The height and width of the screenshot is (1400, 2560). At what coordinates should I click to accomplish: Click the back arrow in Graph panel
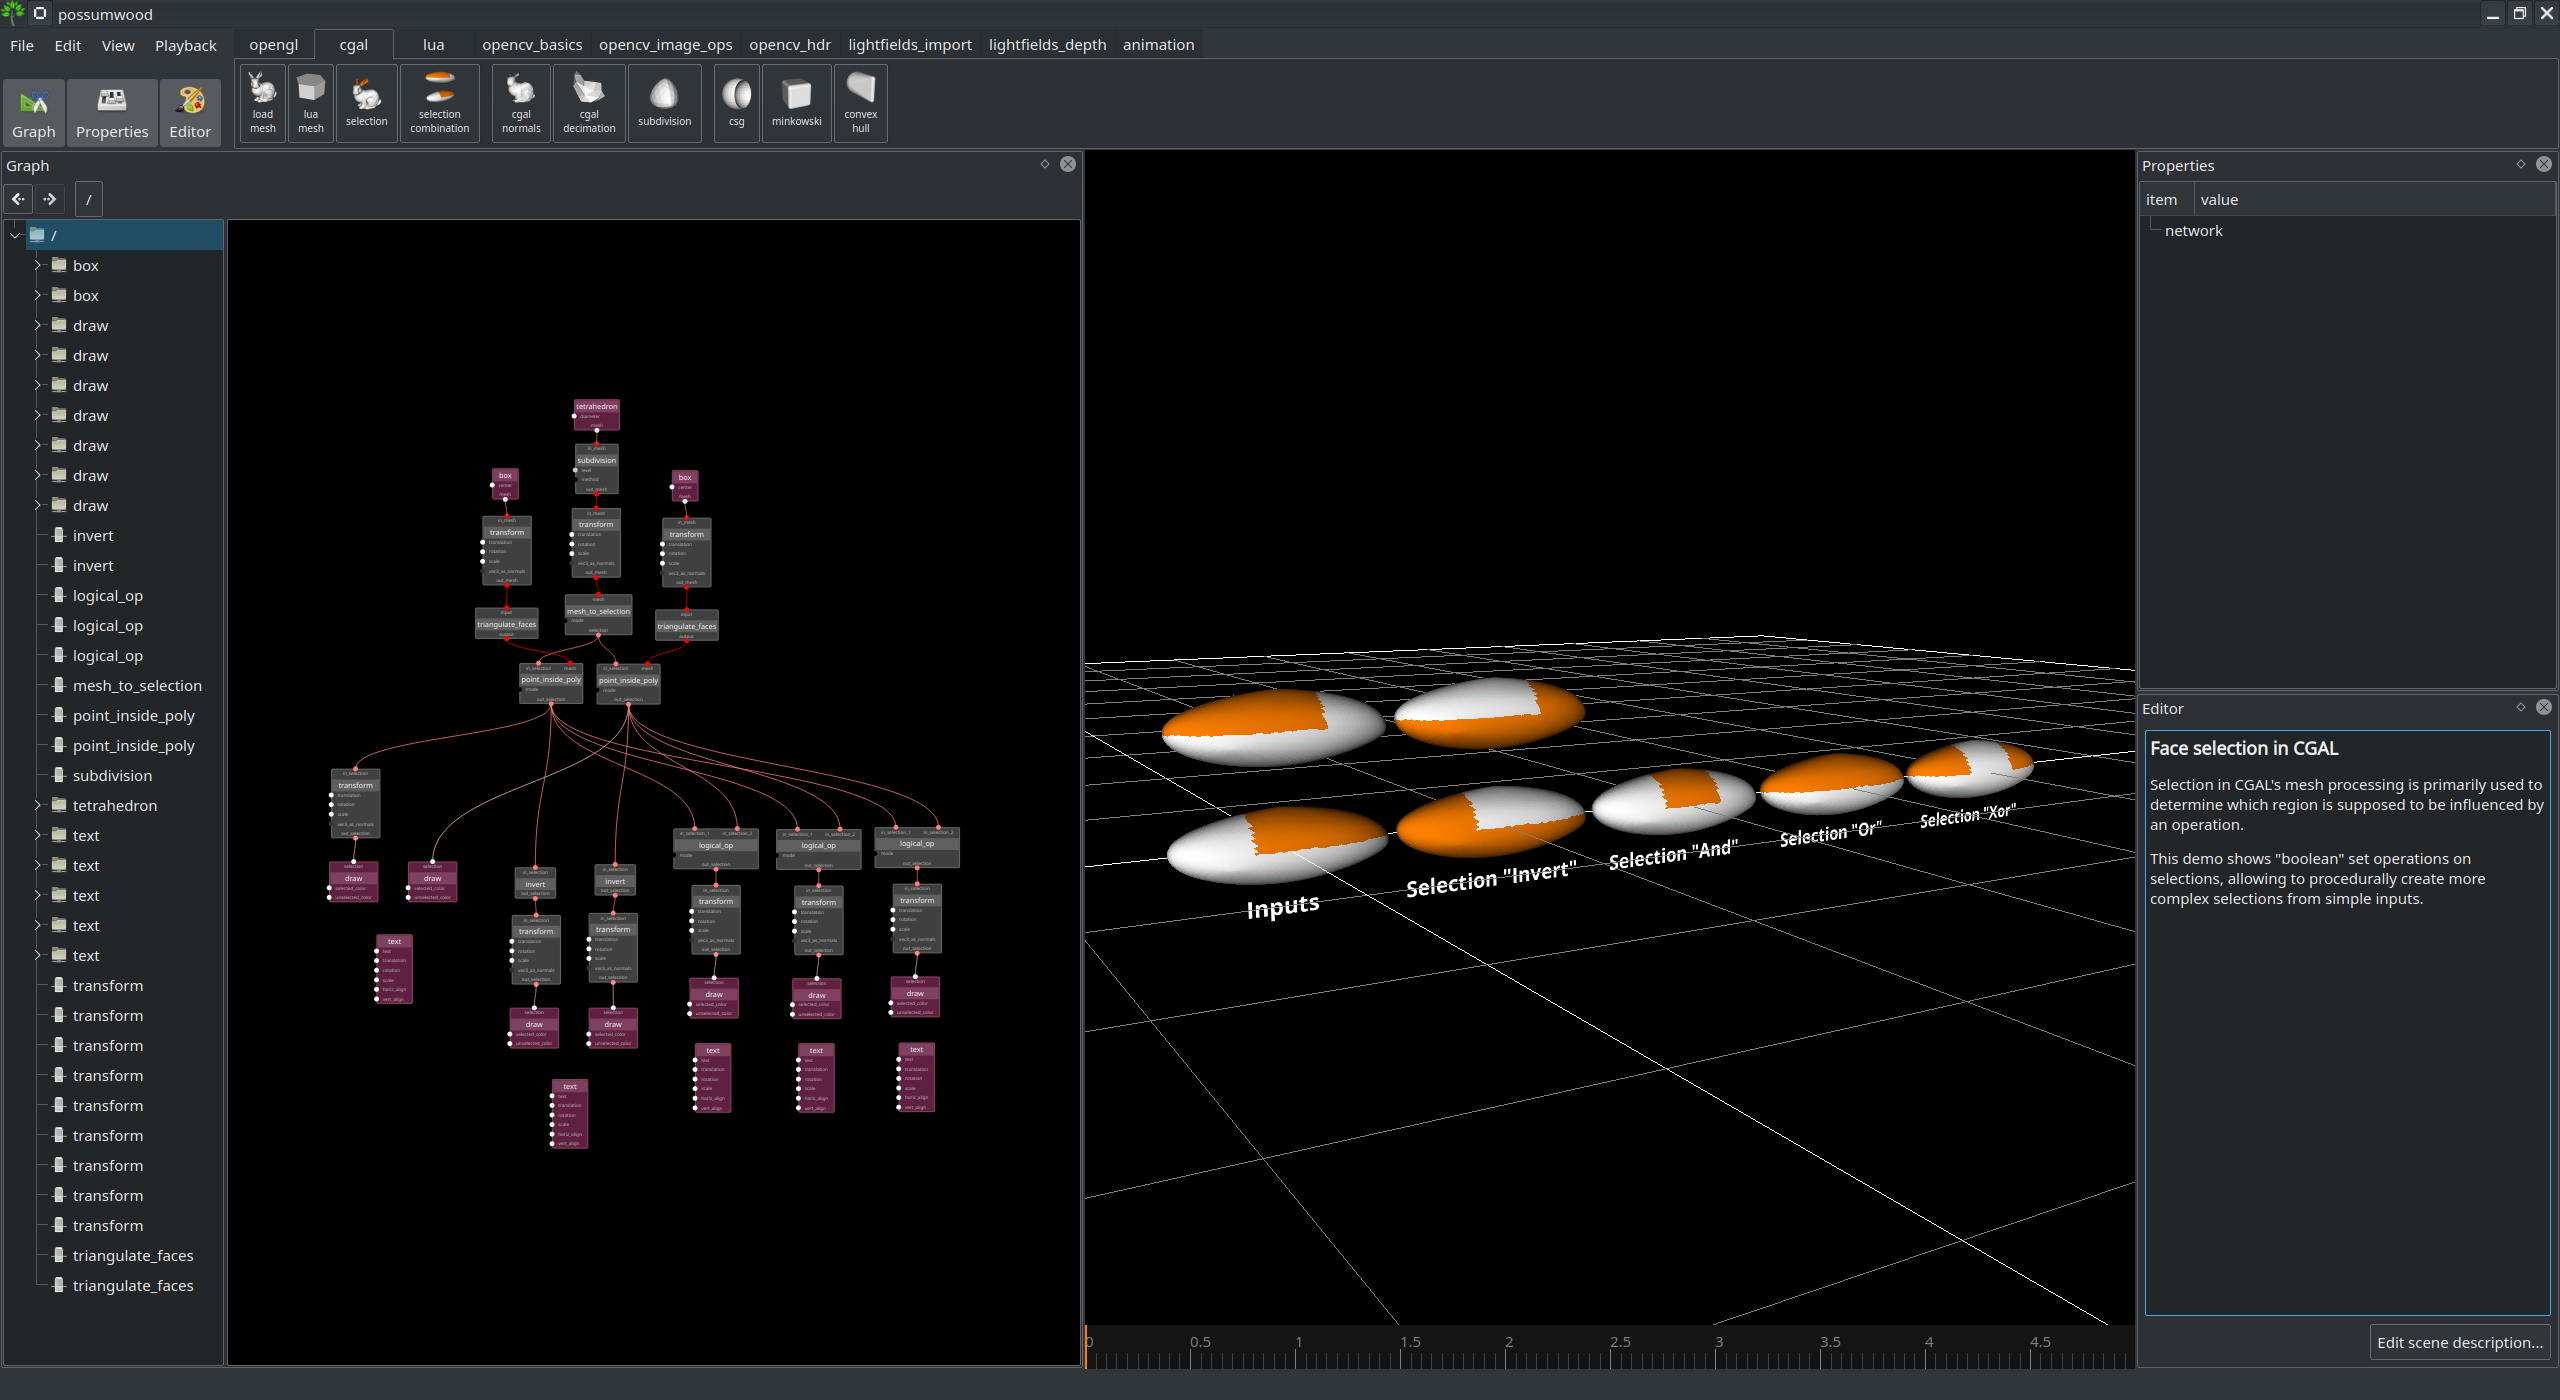coord(18,199)
